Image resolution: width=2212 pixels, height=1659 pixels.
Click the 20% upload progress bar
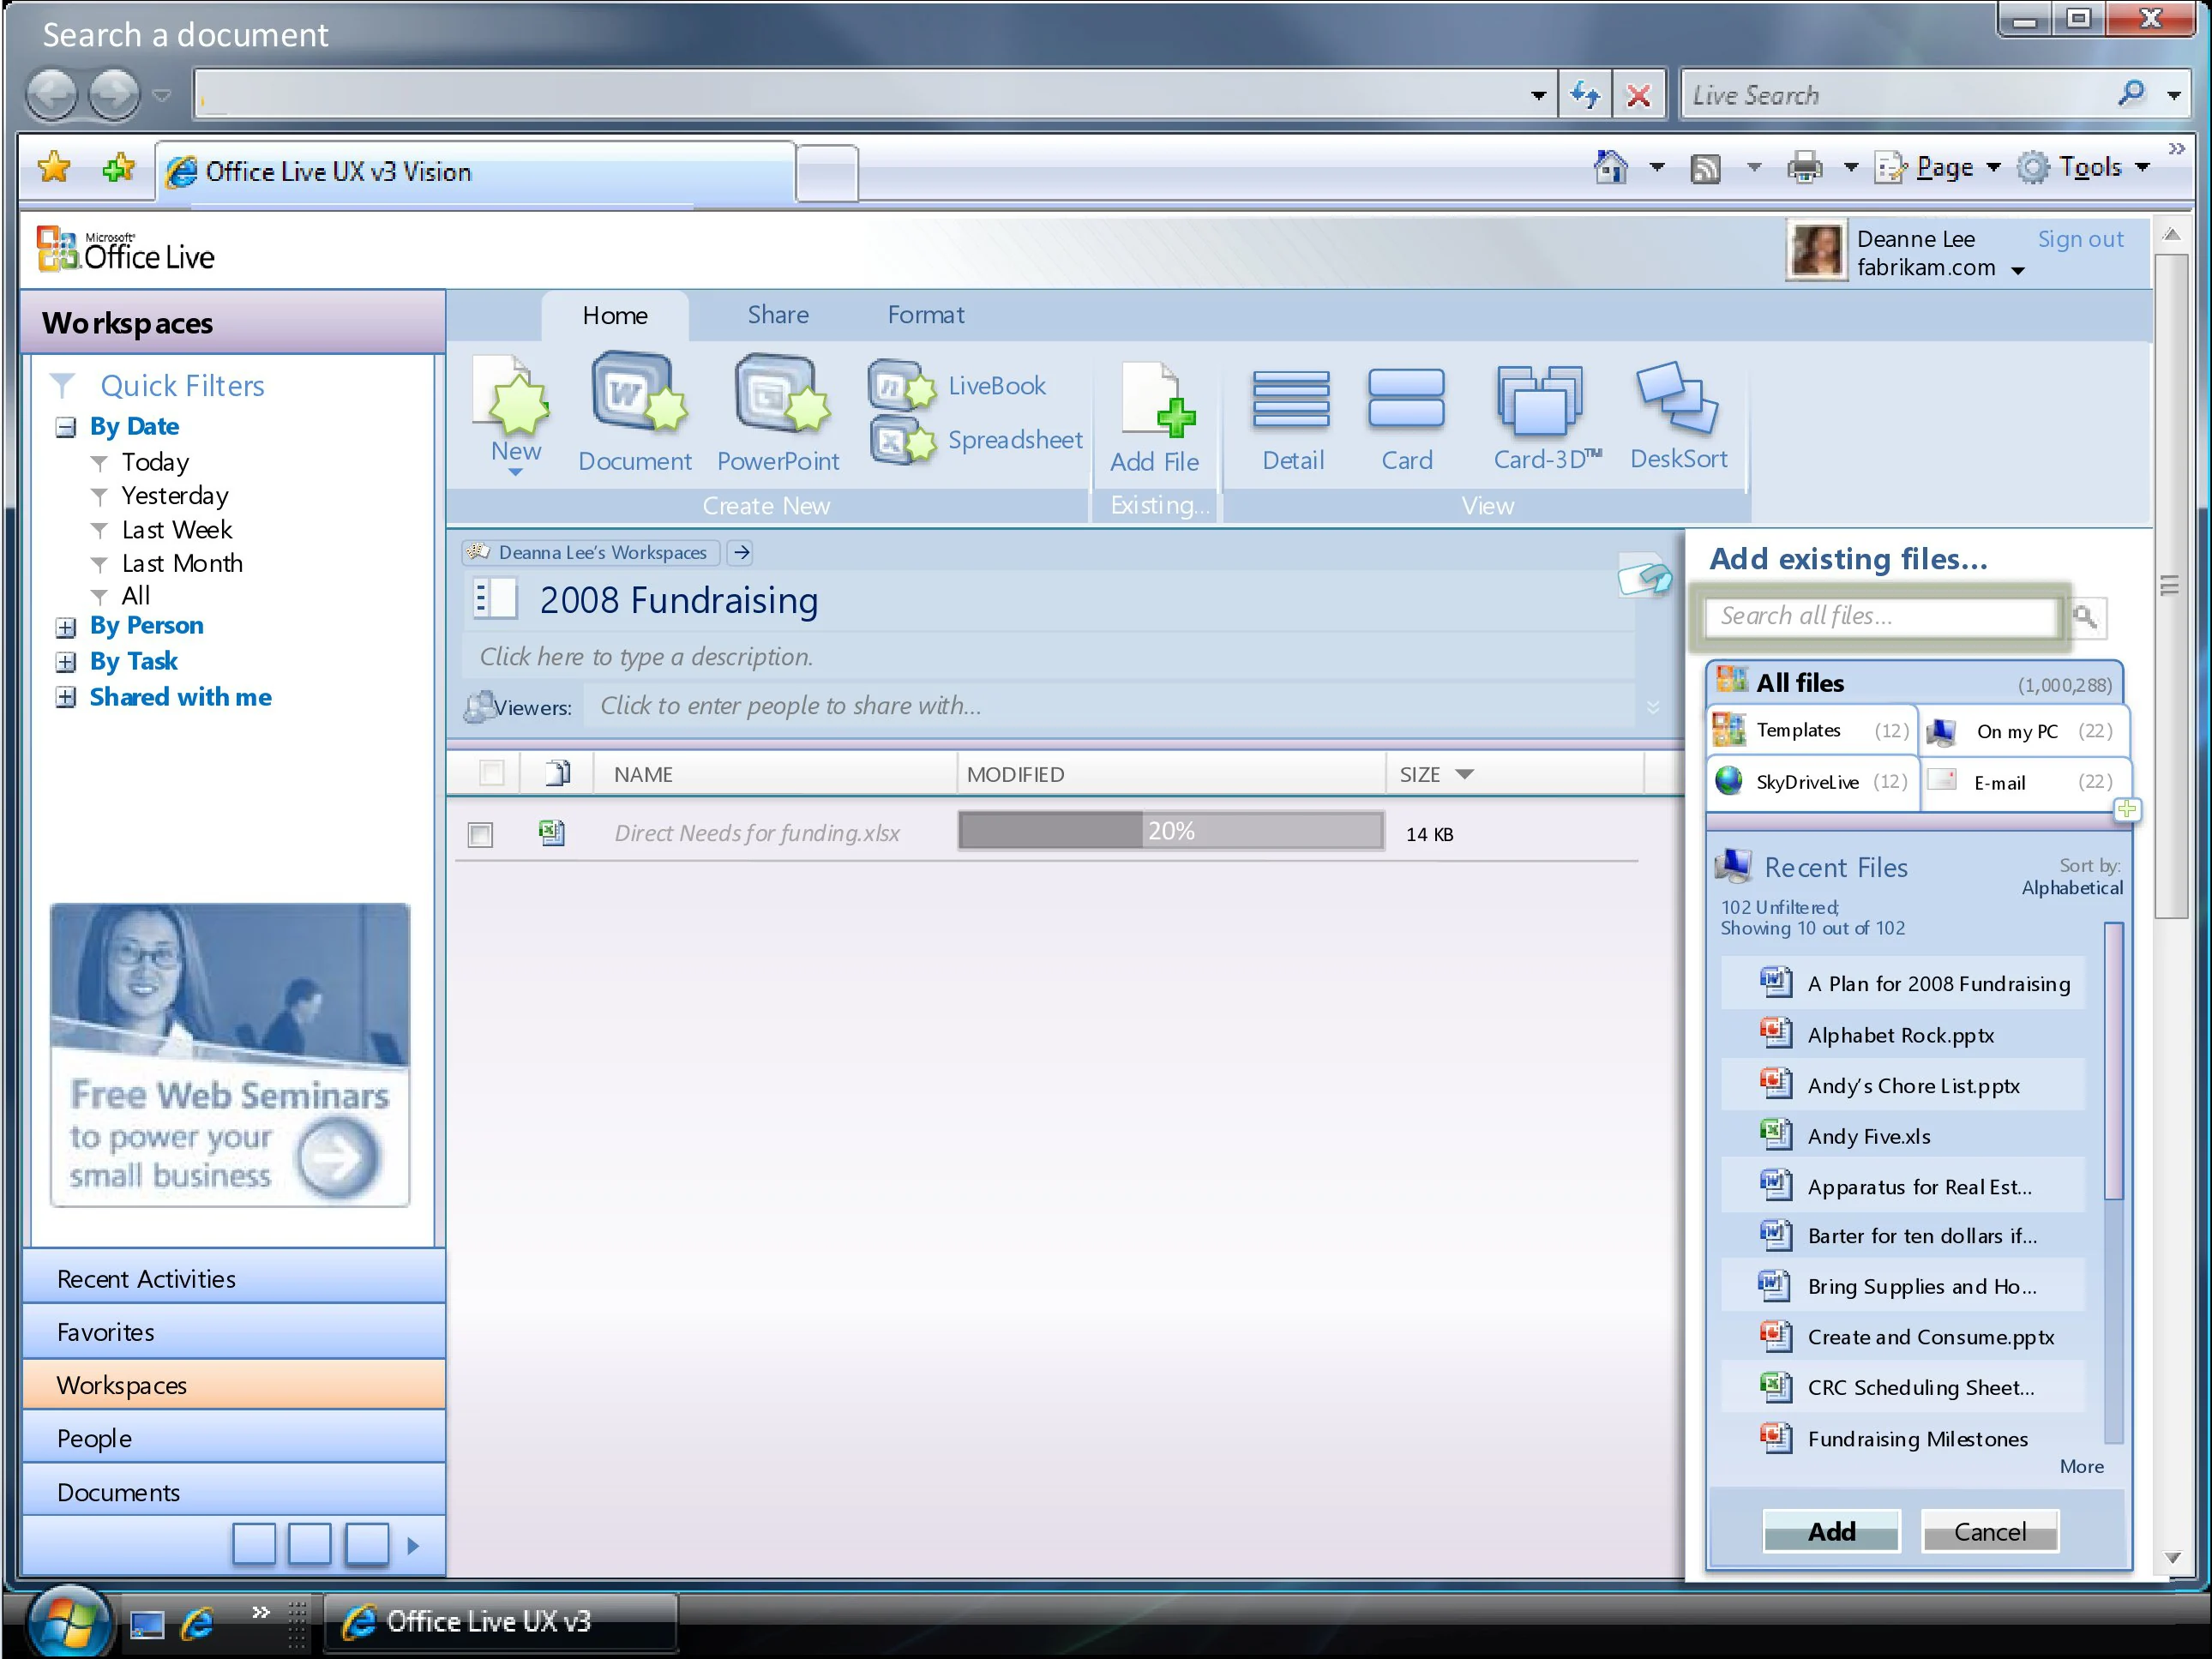tap(1170, 830)
